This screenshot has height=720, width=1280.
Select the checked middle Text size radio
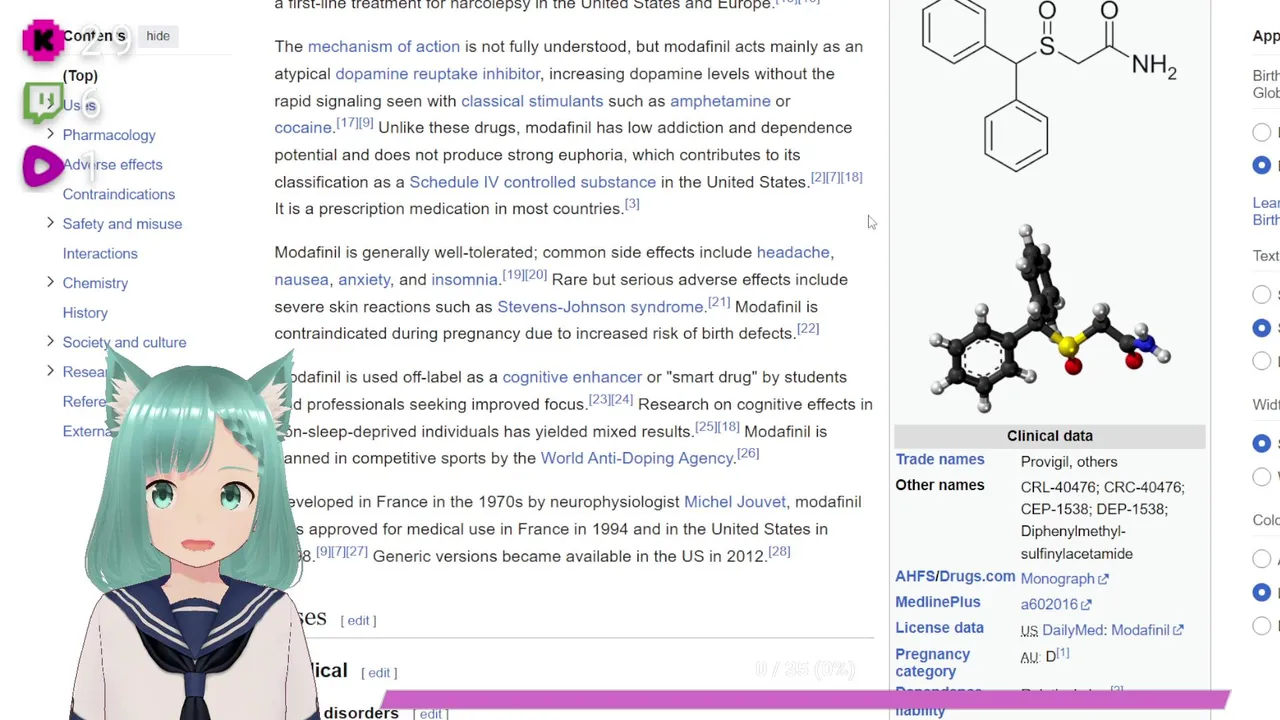[1262, 327]
